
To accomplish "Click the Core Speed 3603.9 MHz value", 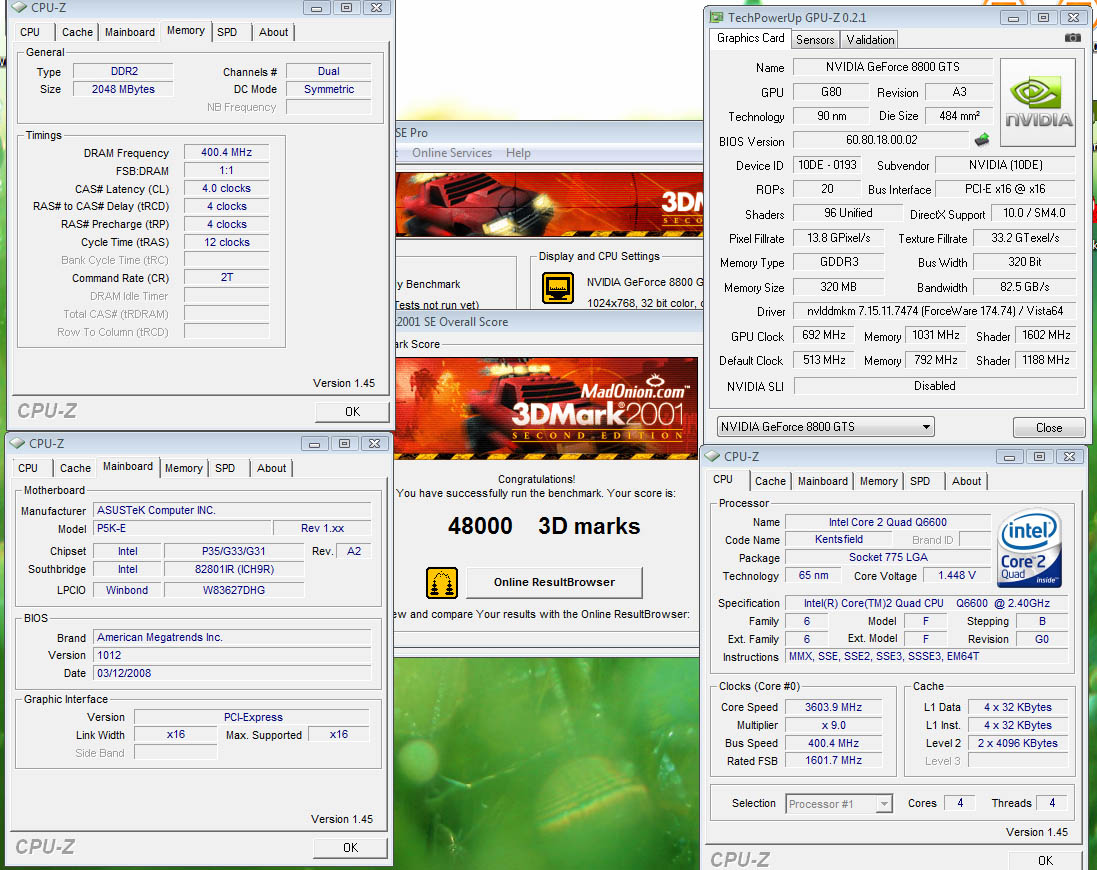I will click(x=833, y=707).
